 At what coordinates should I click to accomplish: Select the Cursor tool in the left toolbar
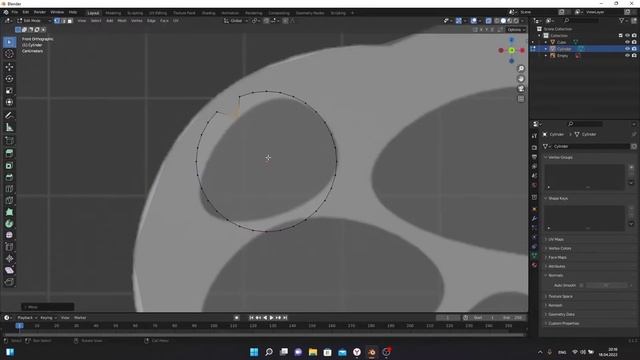click(x=9, y=54)
